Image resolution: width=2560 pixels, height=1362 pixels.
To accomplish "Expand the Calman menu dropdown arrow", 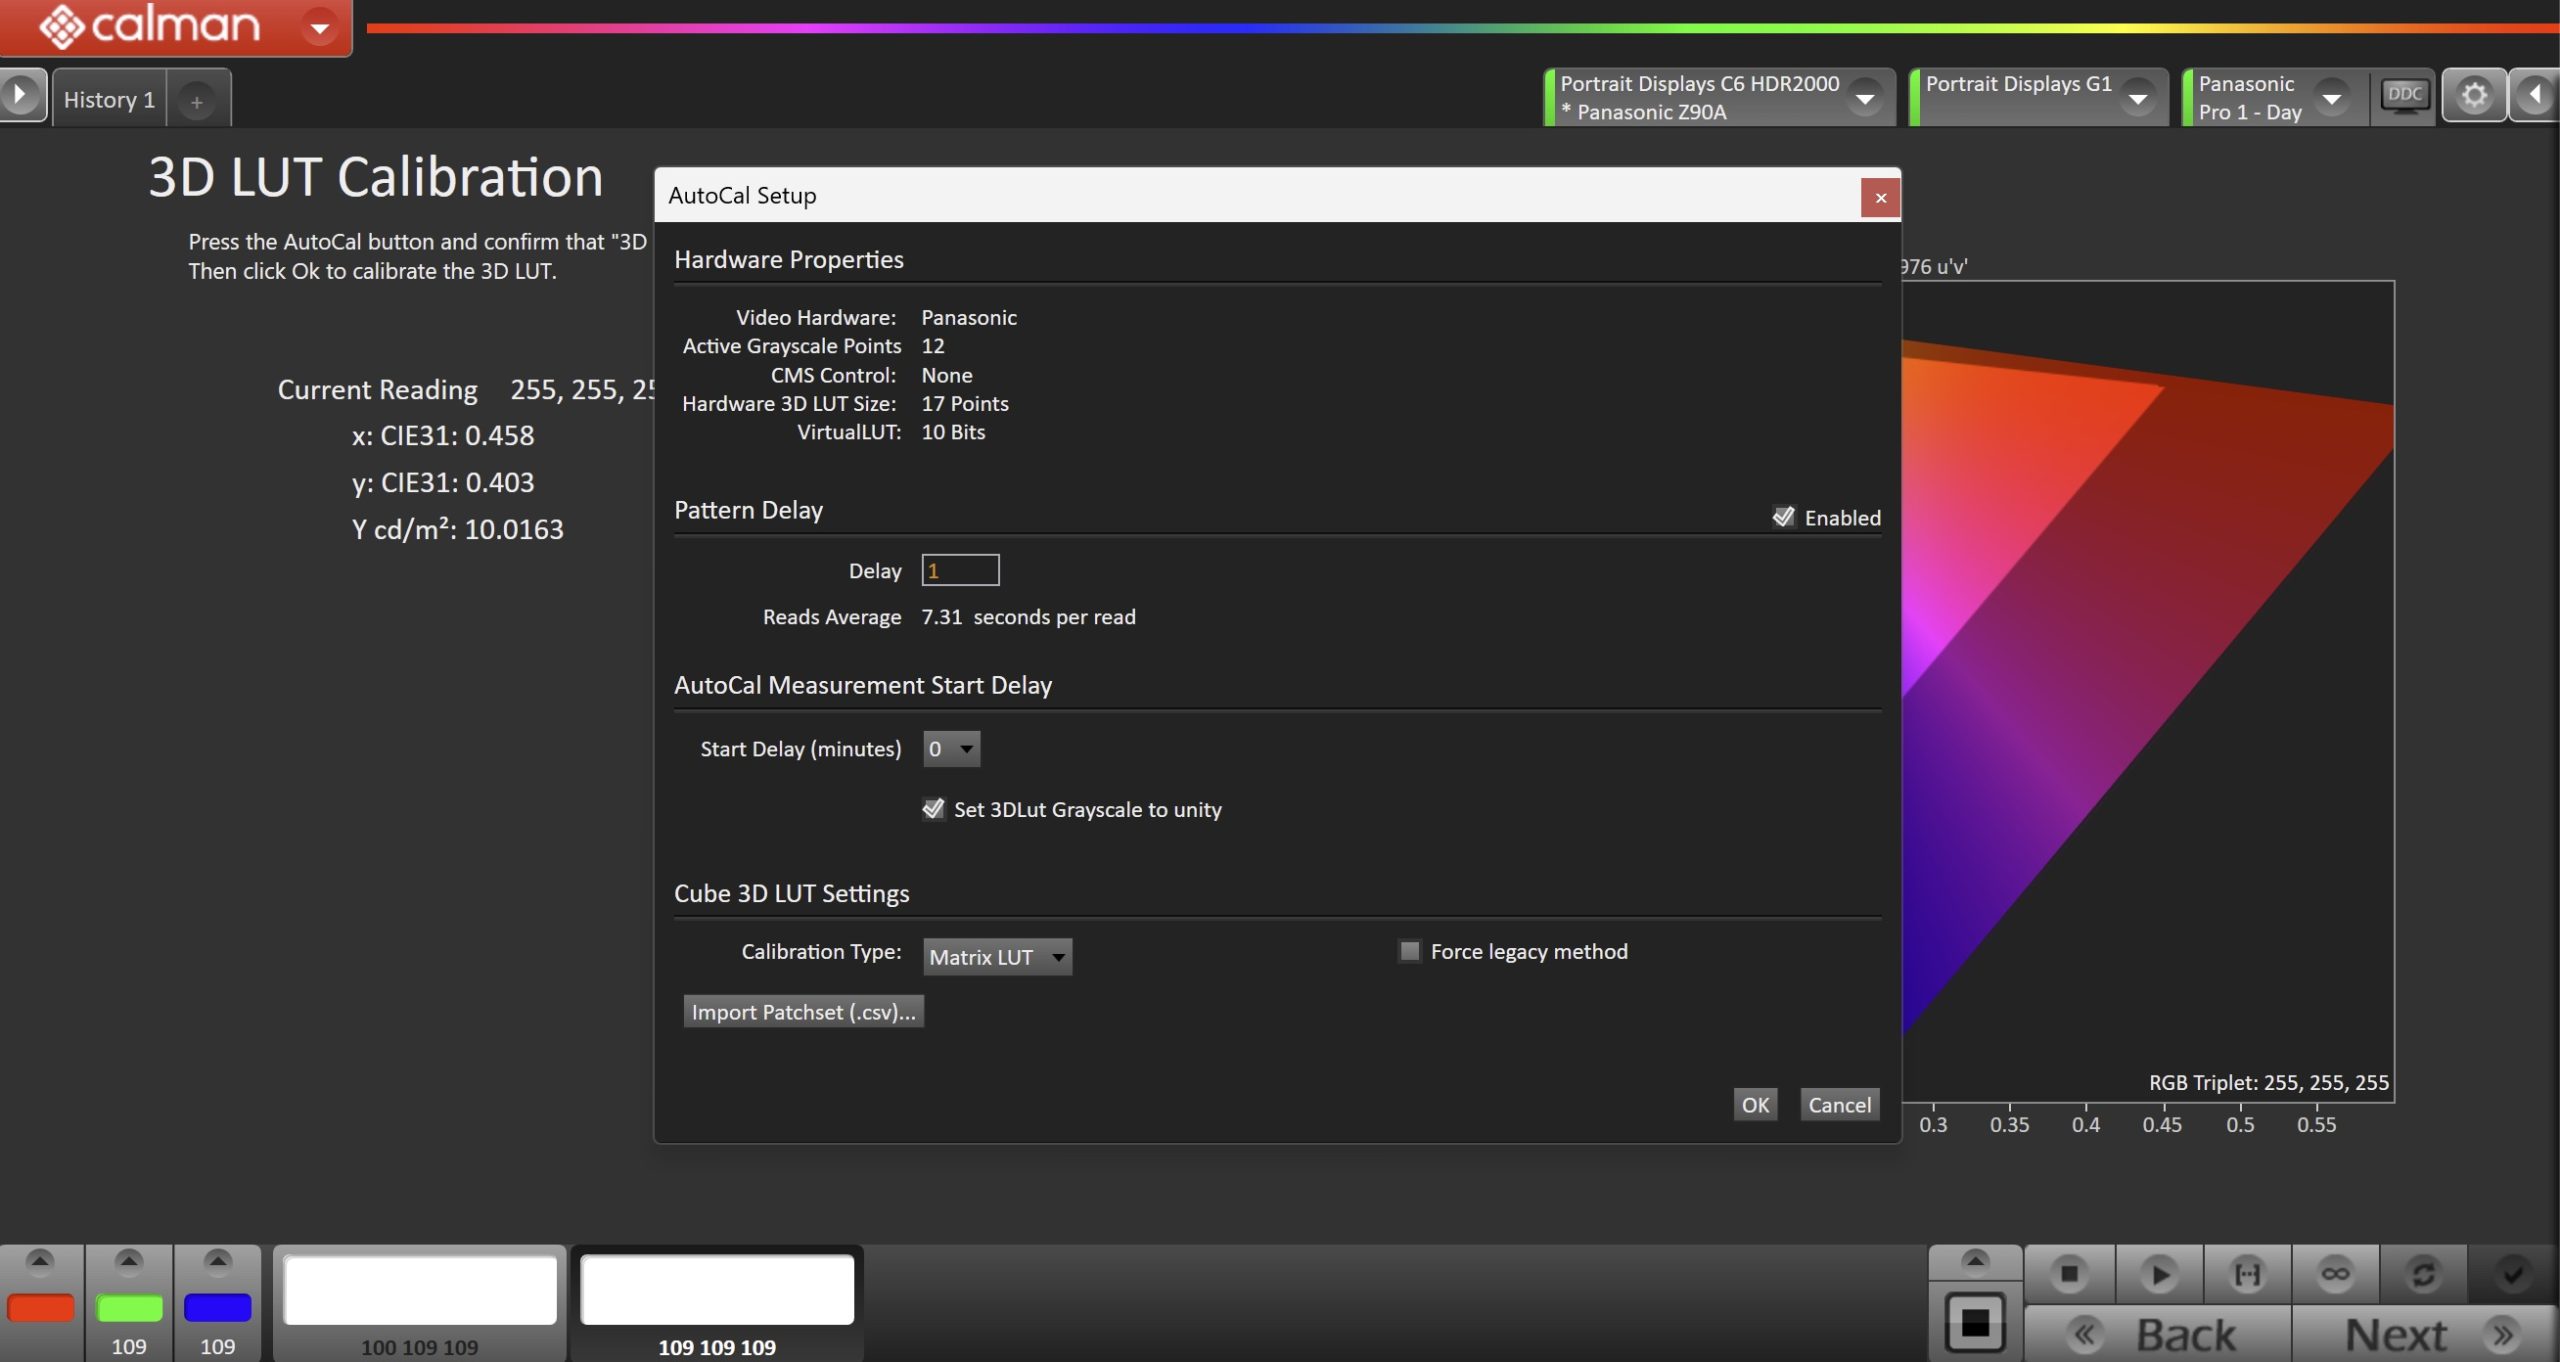I will 320,27.
